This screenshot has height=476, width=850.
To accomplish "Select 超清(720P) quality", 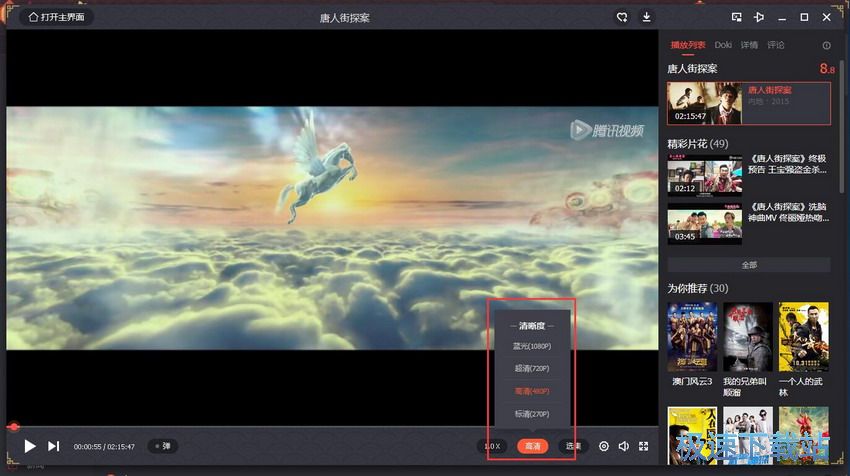I will tap(532, 368).
